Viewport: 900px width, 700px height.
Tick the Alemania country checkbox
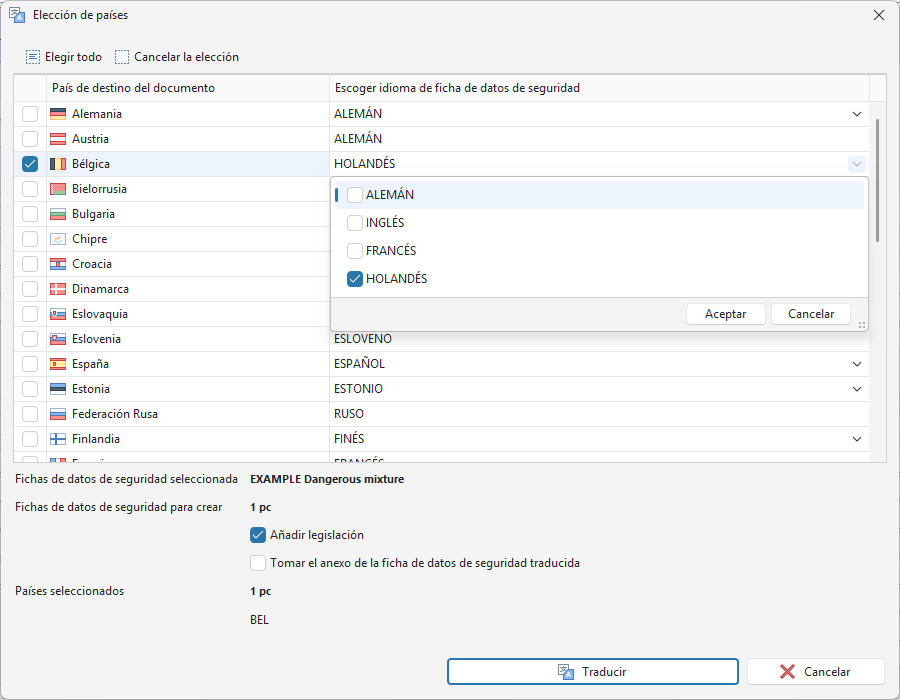pos(30,114)
